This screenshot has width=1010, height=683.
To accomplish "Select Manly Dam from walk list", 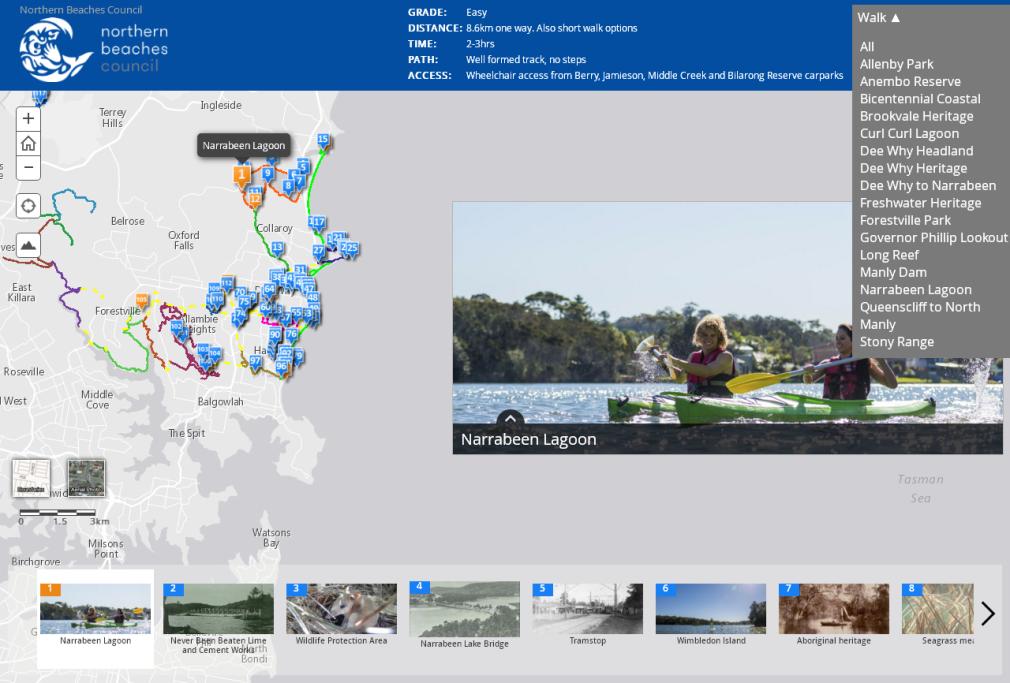I will (893, 272).
